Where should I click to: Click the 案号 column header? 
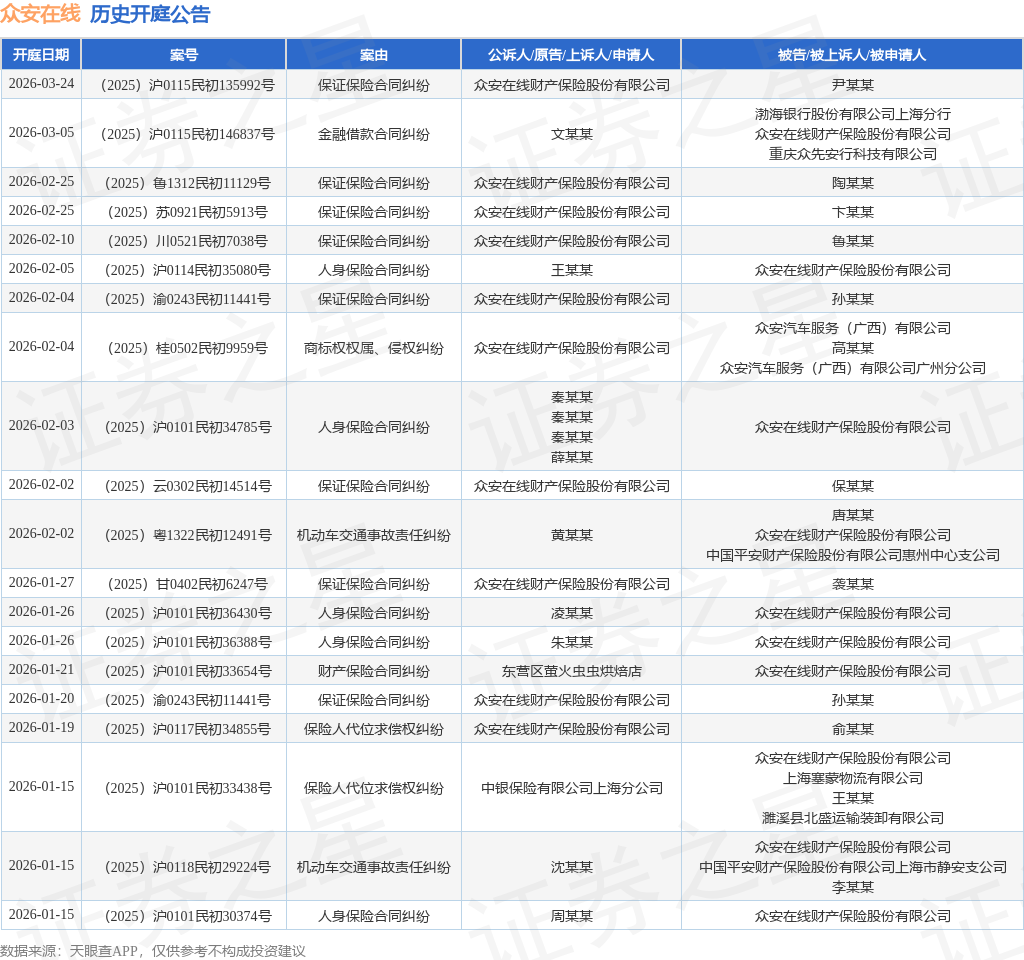pyautogui.click(x=184, y=55)
